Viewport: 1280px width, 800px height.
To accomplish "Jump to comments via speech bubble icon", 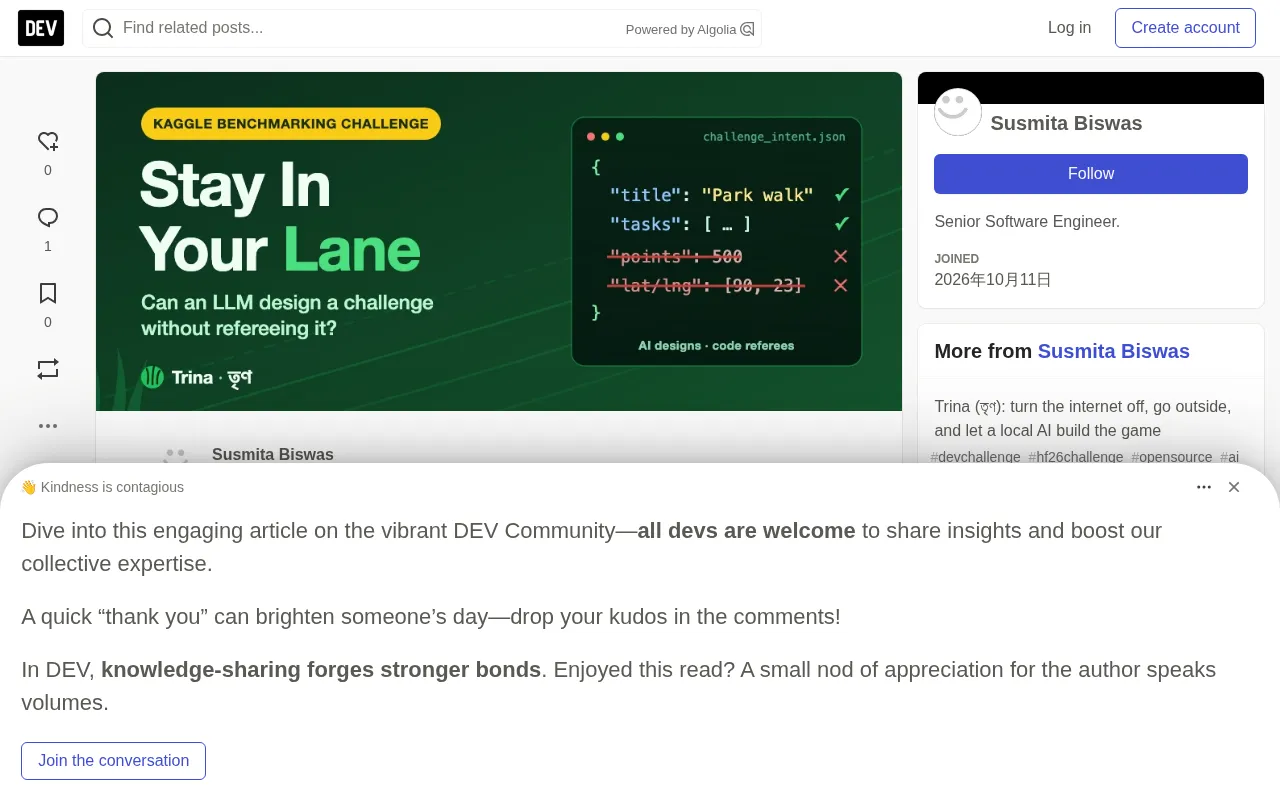I will pos(48,217).
